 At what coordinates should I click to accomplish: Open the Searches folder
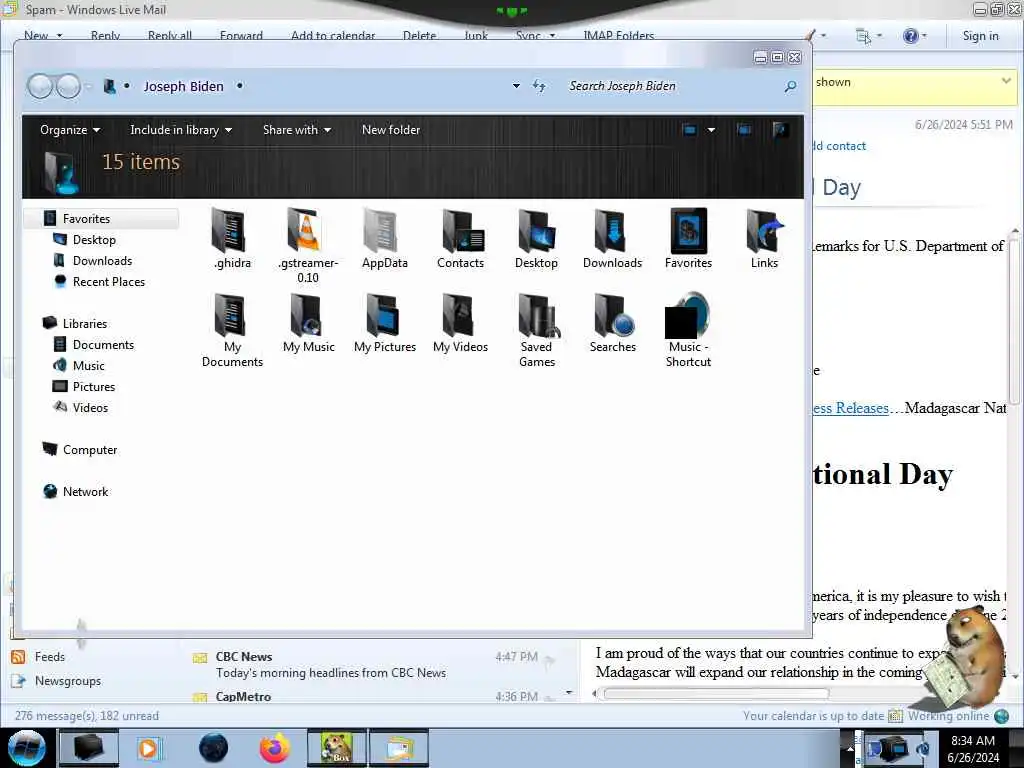pos(613,323)
